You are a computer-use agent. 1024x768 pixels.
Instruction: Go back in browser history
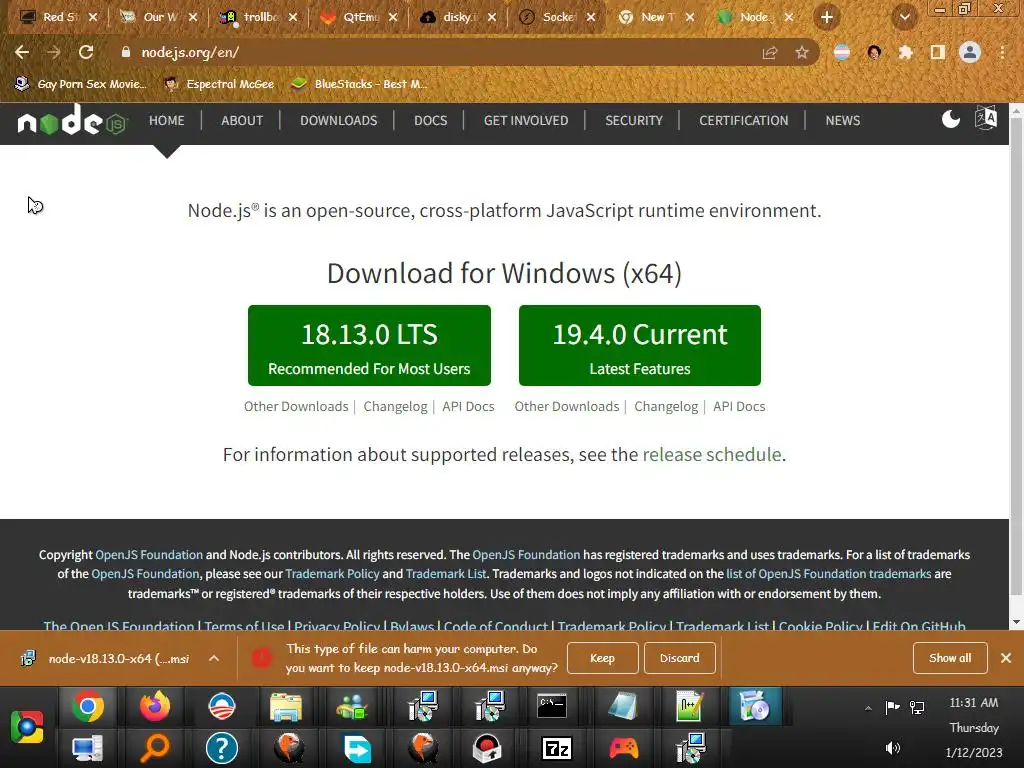coord(22,52)
